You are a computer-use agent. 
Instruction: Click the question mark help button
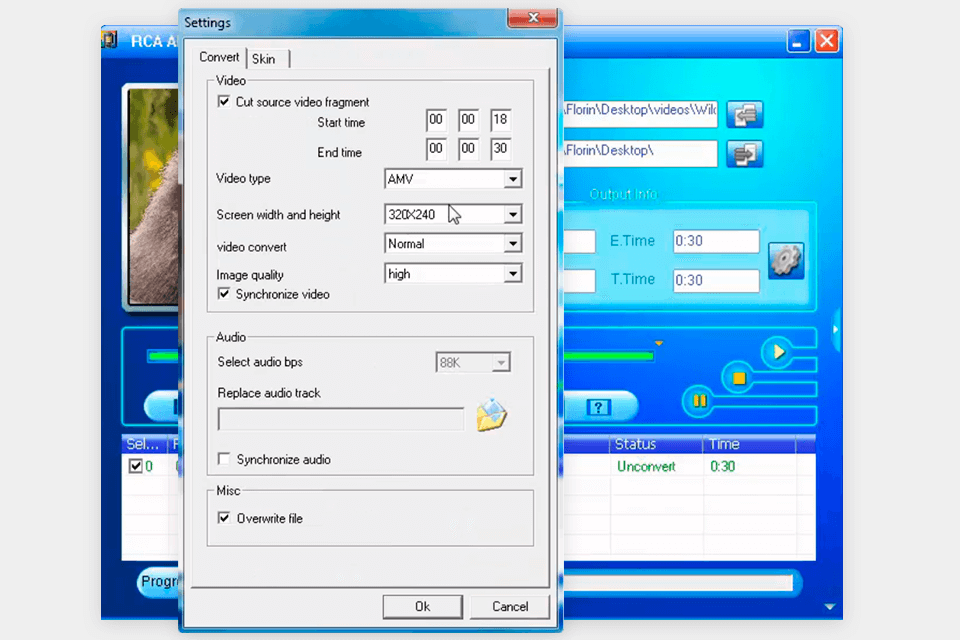click(598, 406)
